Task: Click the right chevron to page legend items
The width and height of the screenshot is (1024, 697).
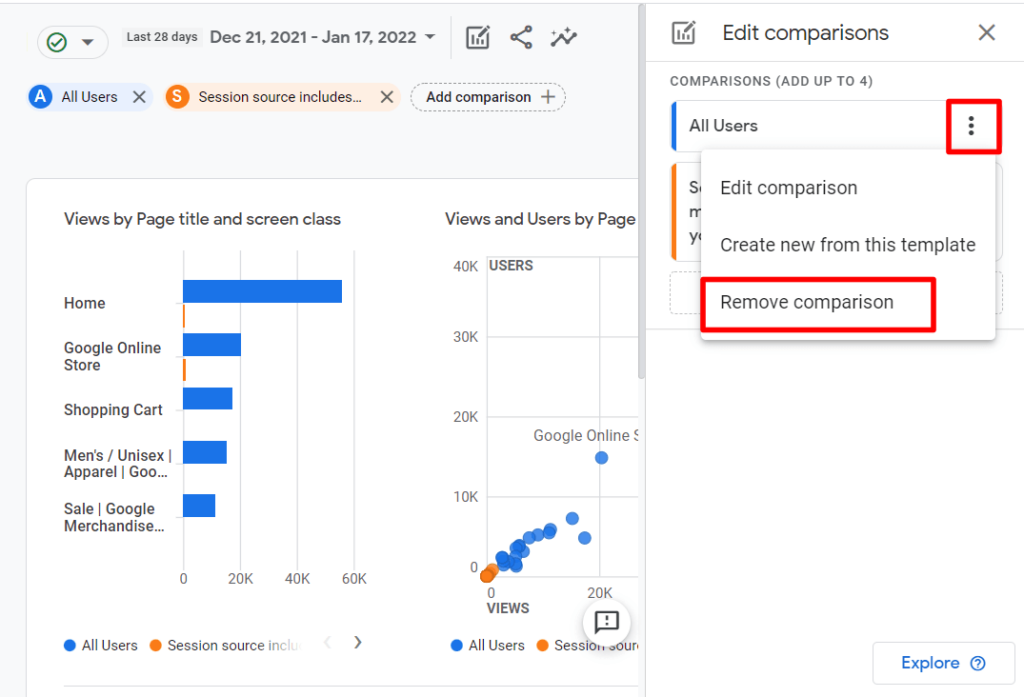Action: coord(357,643)
